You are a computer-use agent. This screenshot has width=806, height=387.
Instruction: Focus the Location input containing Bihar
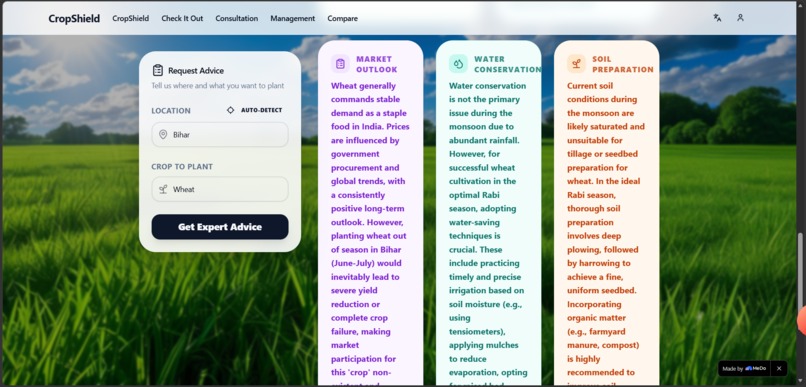220,135
